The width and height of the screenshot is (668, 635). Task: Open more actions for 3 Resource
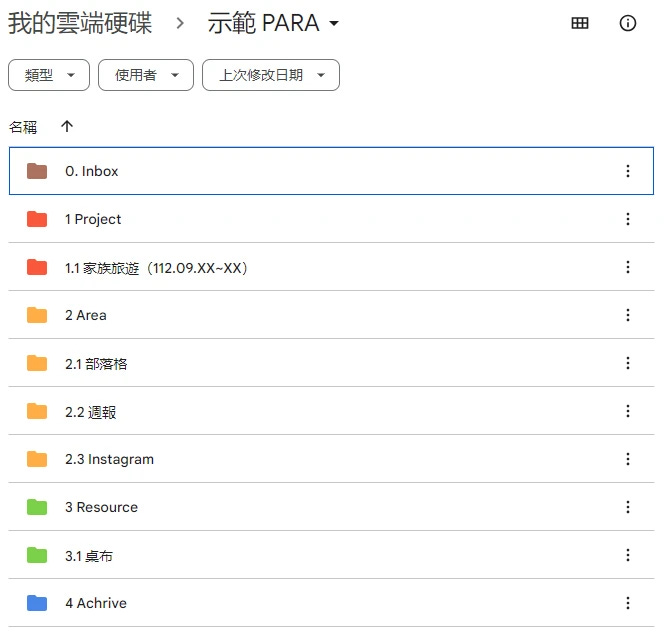(x=628, y=507)
